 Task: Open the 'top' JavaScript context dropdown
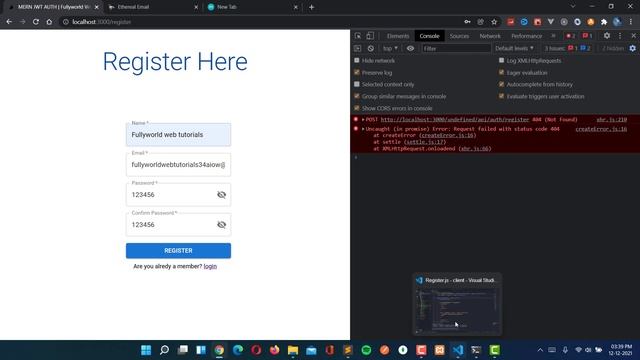390,48
